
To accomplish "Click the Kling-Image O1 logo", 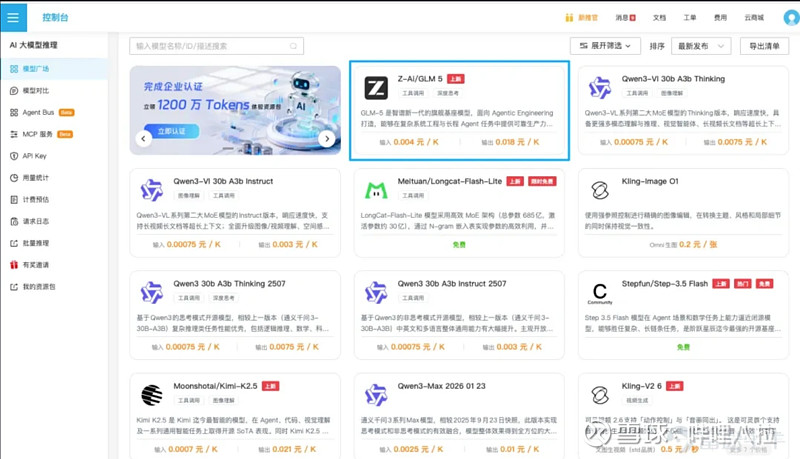I will tap(600, 190).
